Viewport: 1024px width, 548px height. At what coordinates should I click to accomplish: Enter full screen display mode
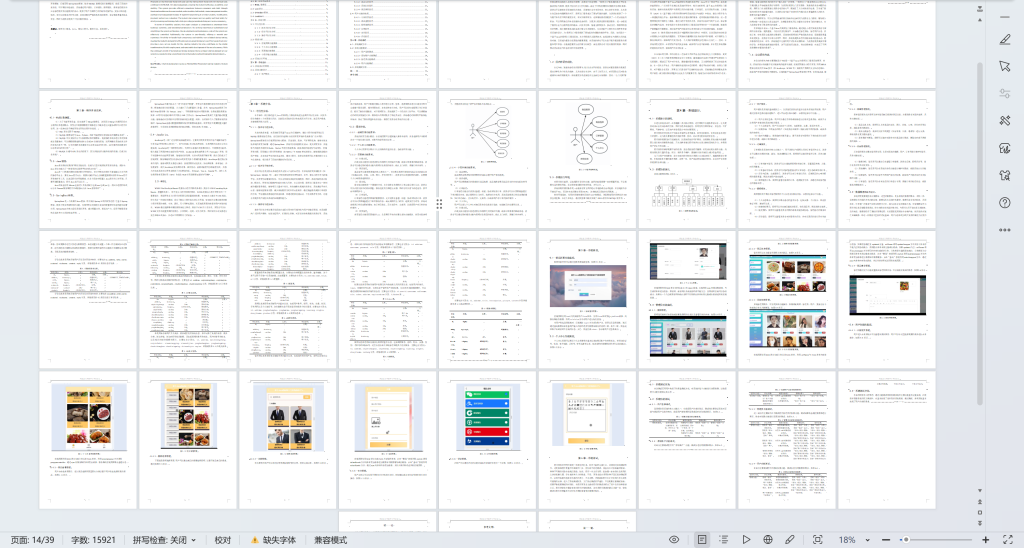[x=1008, y=540]
